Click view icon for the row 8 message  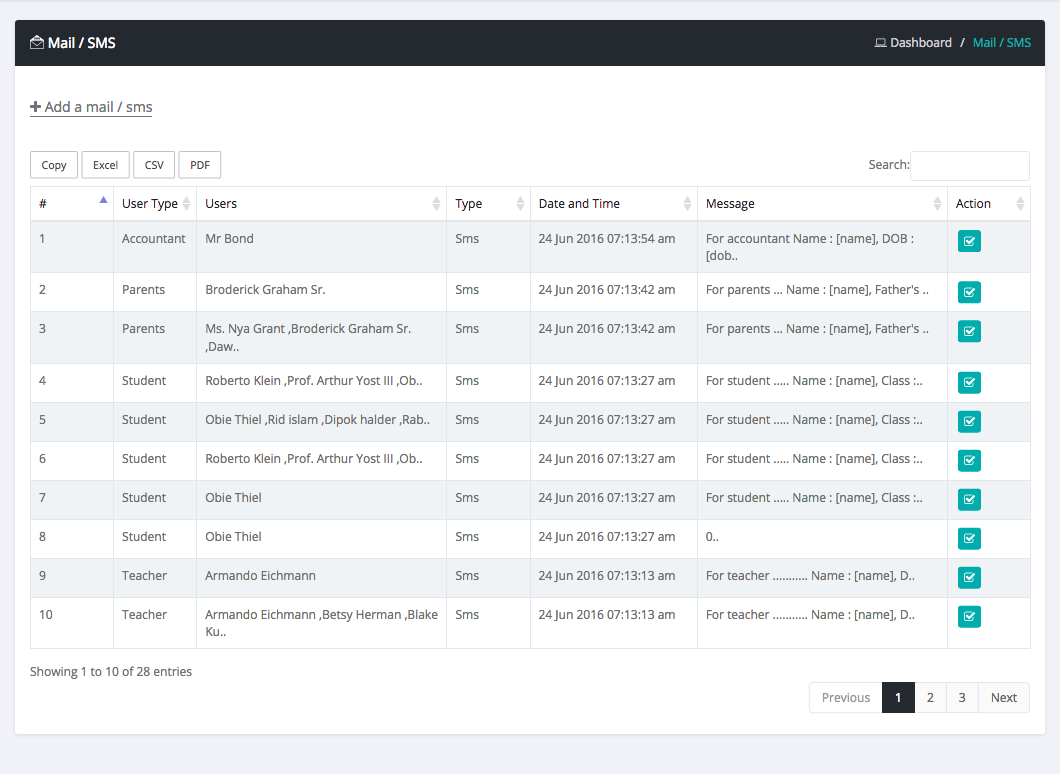(969, 539)
